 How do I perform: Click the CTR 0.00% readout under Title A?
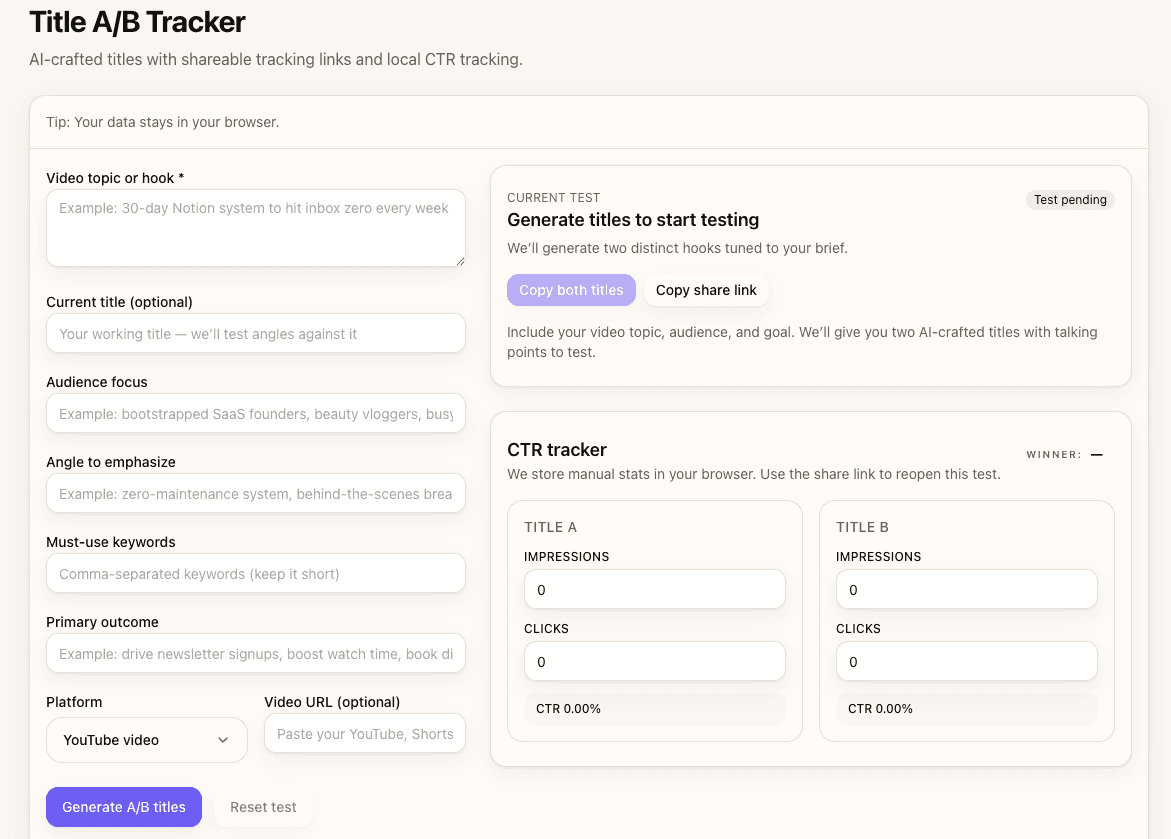coord(654,708)
